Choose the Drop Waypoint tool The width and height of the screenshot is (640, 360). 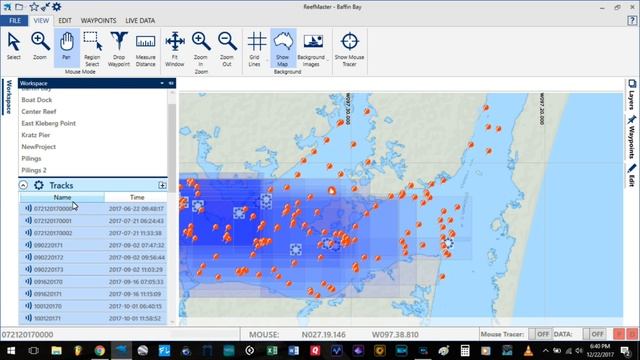click(119, 49)
